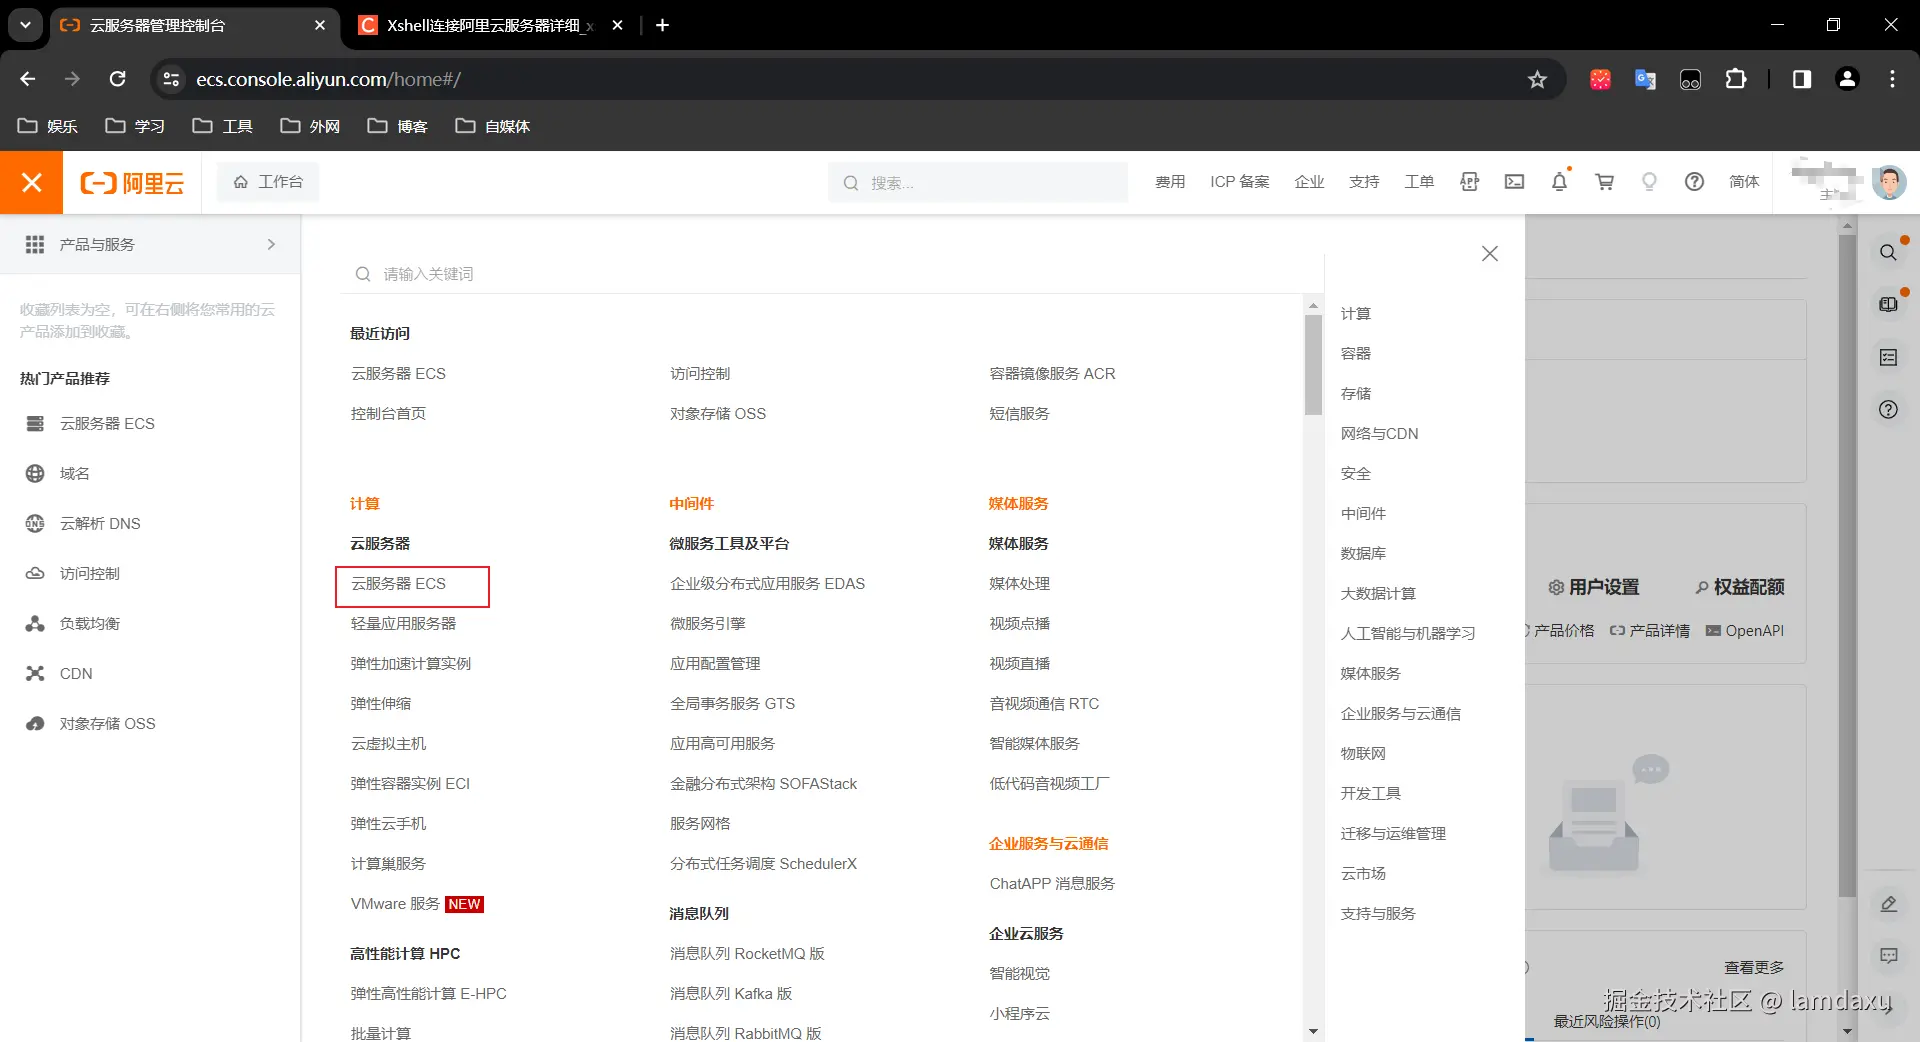The image size is (1920, 1042).
Task: Jump to 物联网 category
Action: tap(1363, 754)
